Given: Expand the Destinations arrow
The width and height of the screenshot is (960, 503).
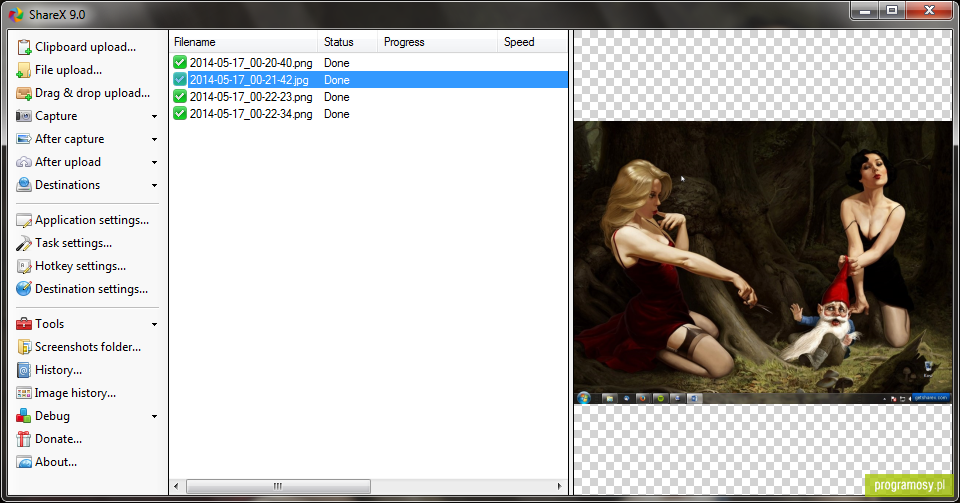Looking at the screenshot, I should point(154,185).
